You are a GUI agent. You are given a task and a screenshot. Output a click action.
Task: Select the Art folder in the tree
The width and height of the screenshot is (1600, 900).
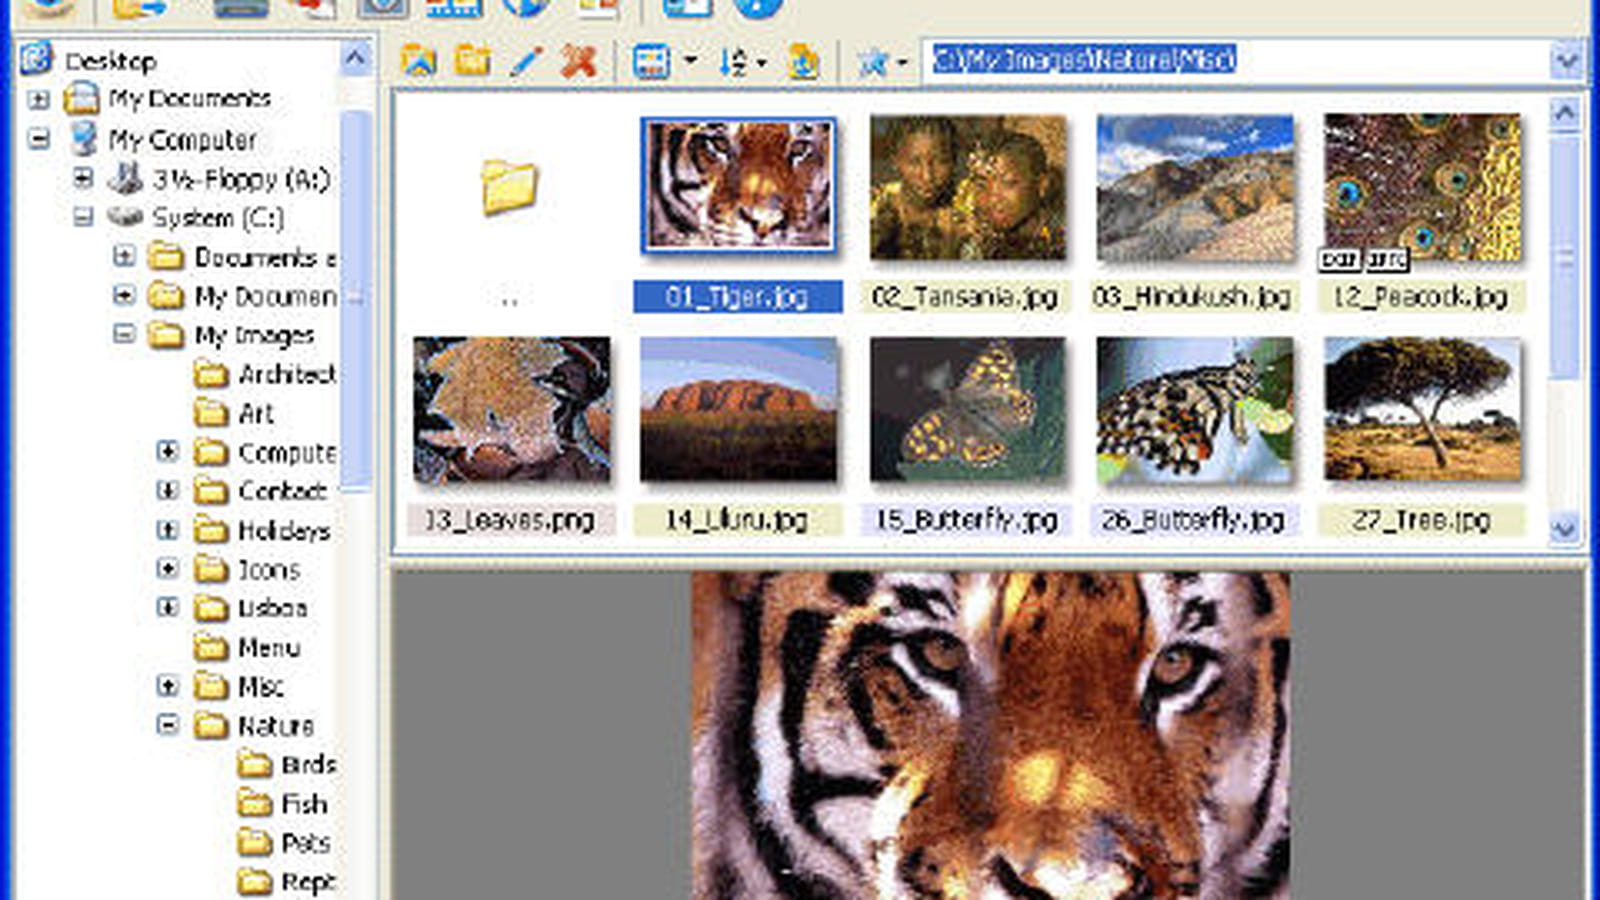coord(256,413)
